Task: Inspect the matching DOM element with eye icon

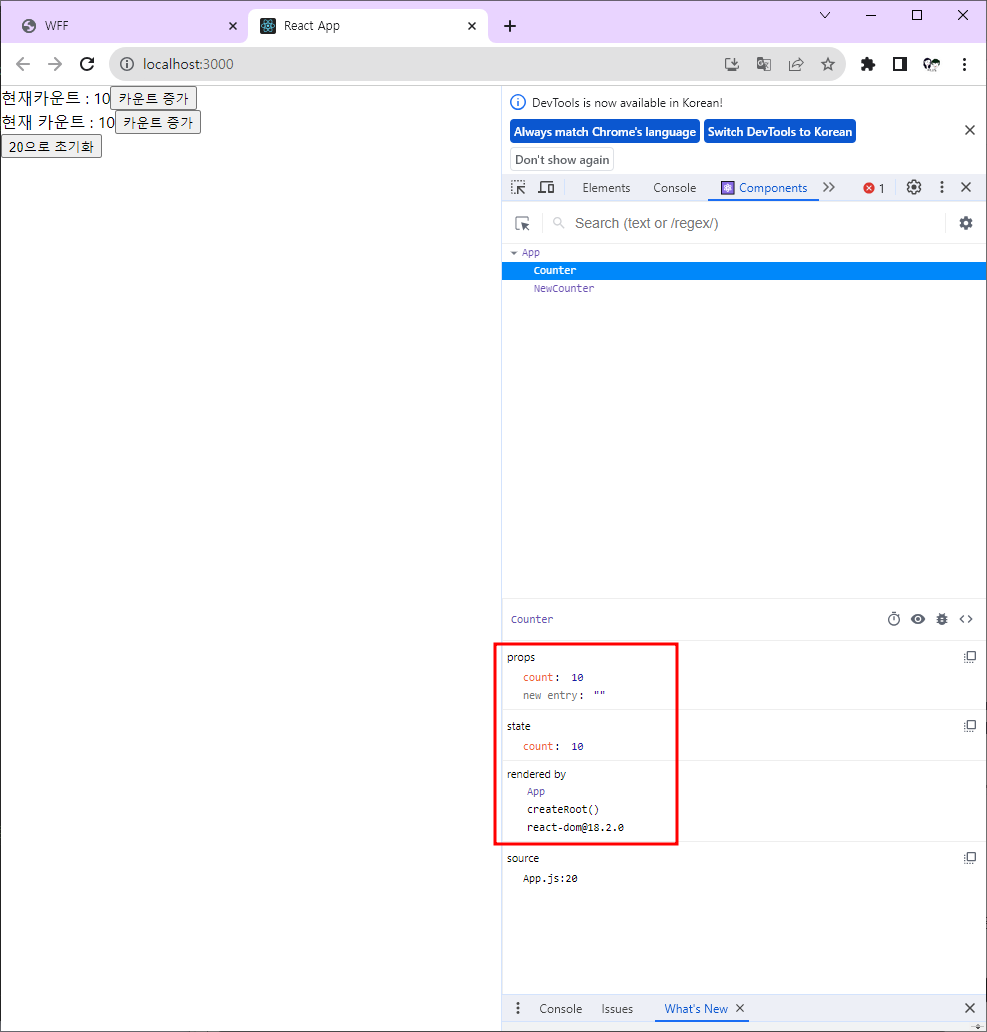Action: [918, 619]
